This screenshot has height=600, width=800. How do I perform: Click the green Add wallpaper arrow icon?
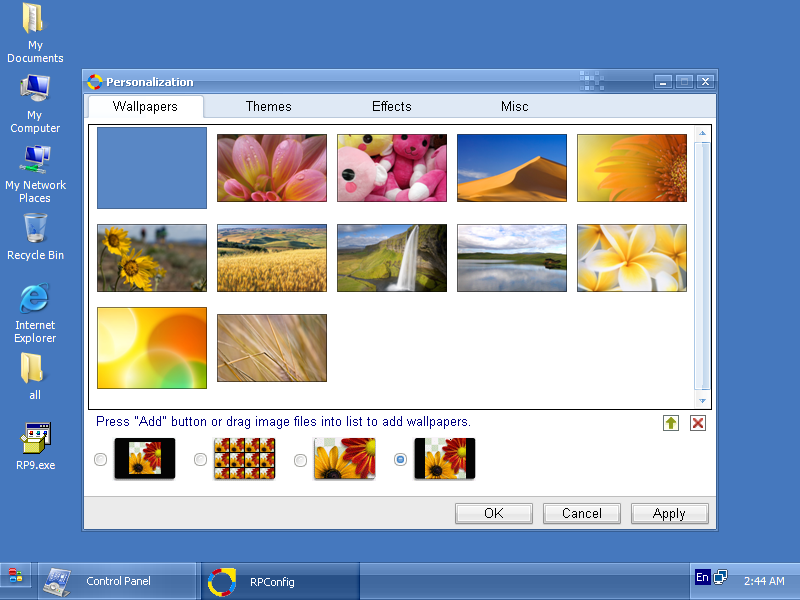click(671, 423)
